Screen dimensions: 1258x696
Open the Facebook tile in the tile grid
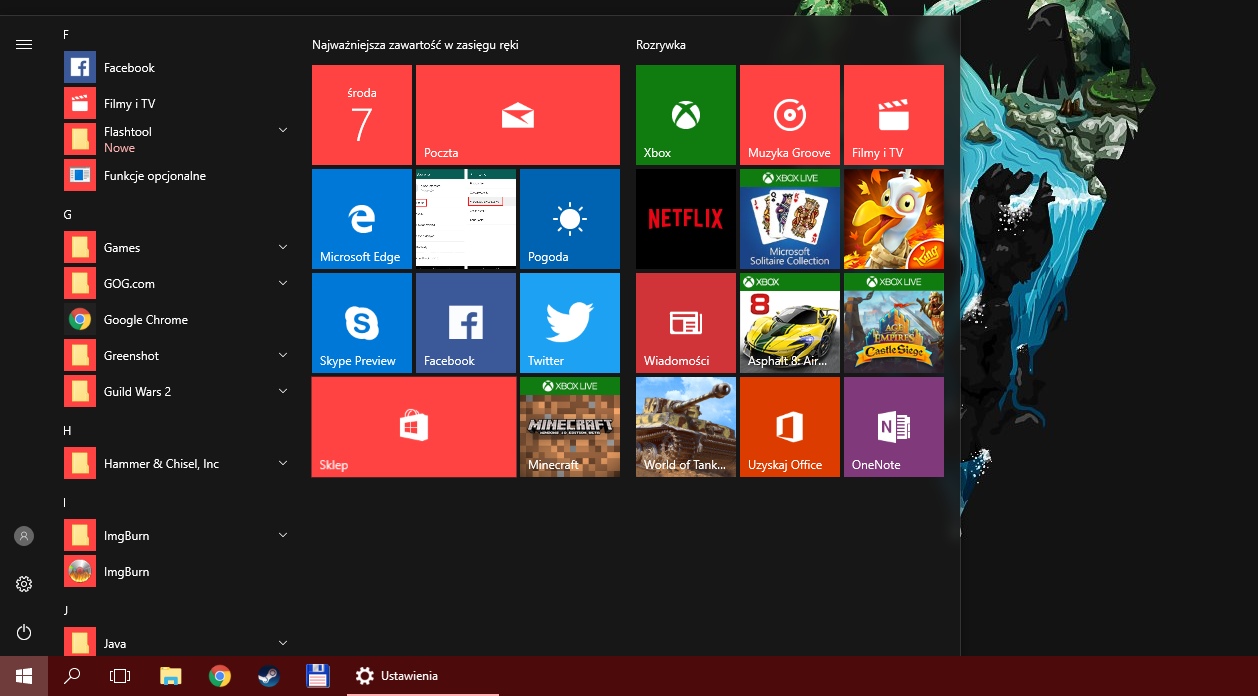pos(466,323)
